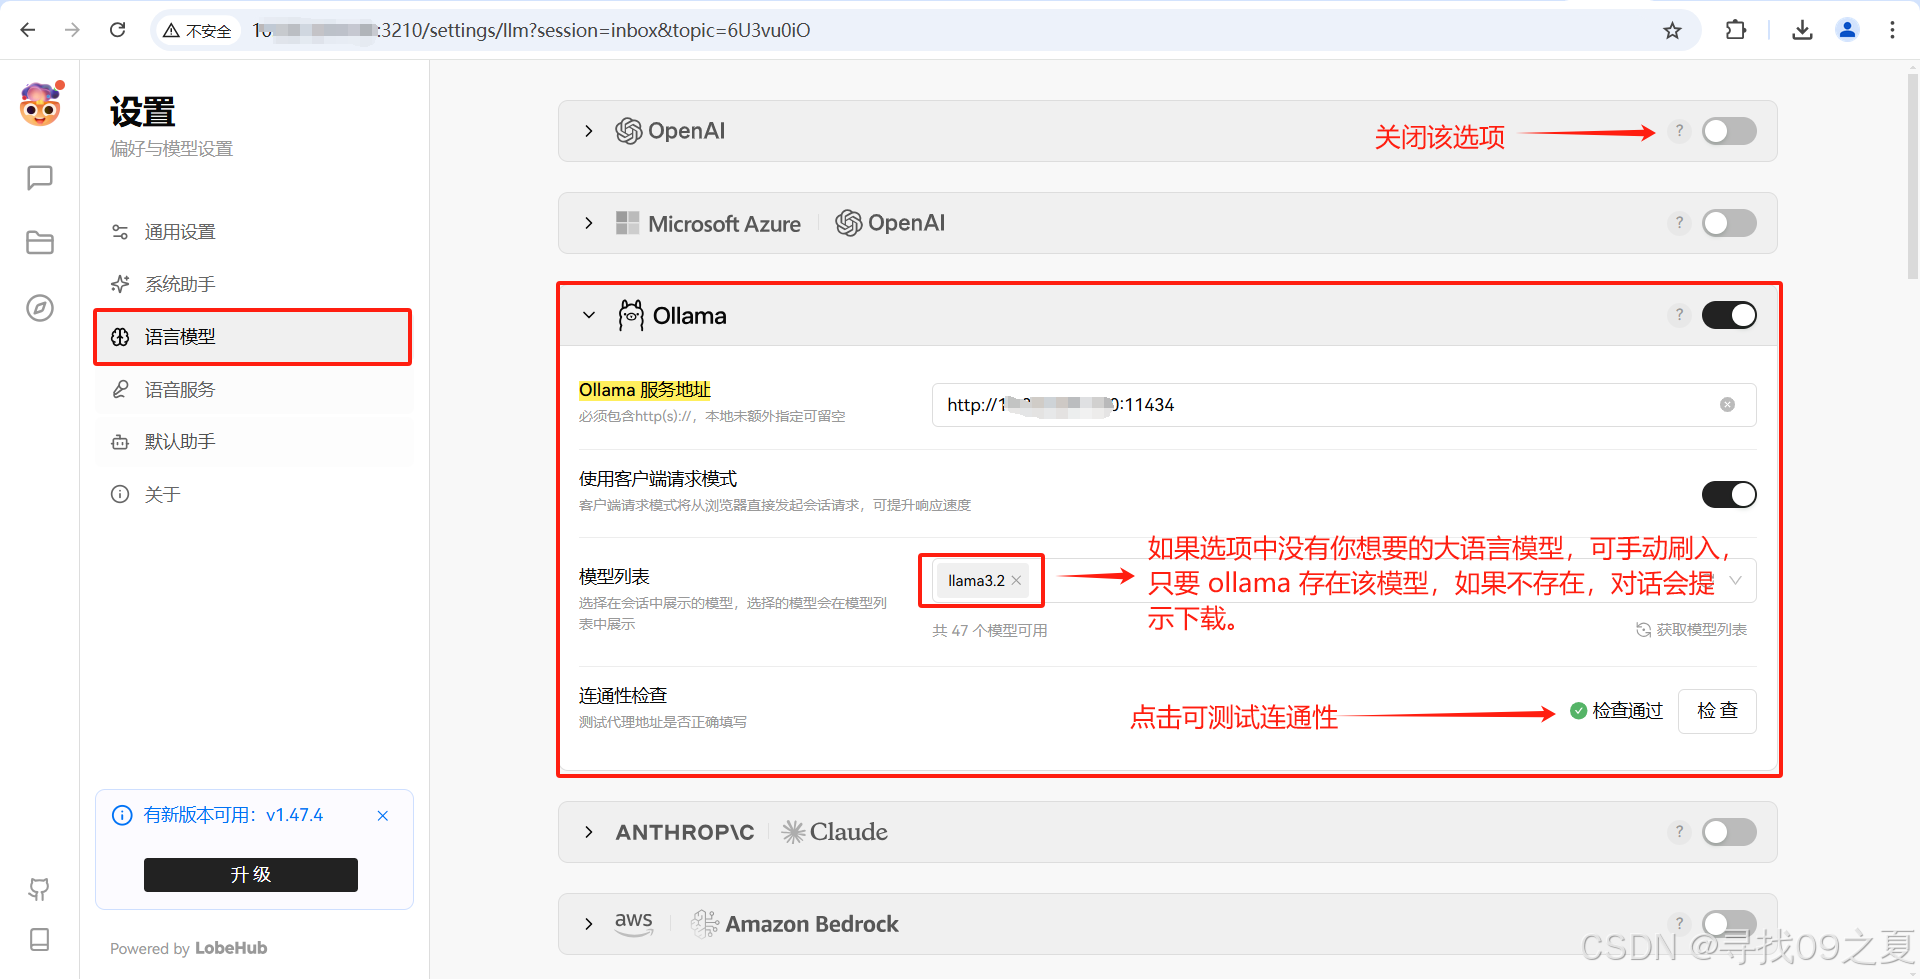Open 通用设置 general settings
The height and width of the screenshot is (979, 1920).
[x=254, y=232]
